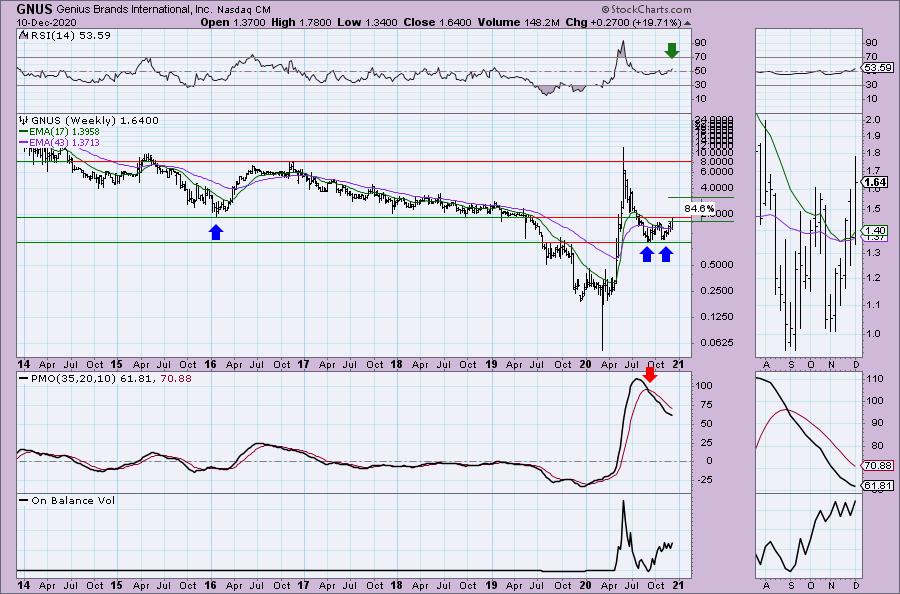Click the Chg +0.2700 (+19.71%) value
The image size is (900, 594).
point(623,22)
